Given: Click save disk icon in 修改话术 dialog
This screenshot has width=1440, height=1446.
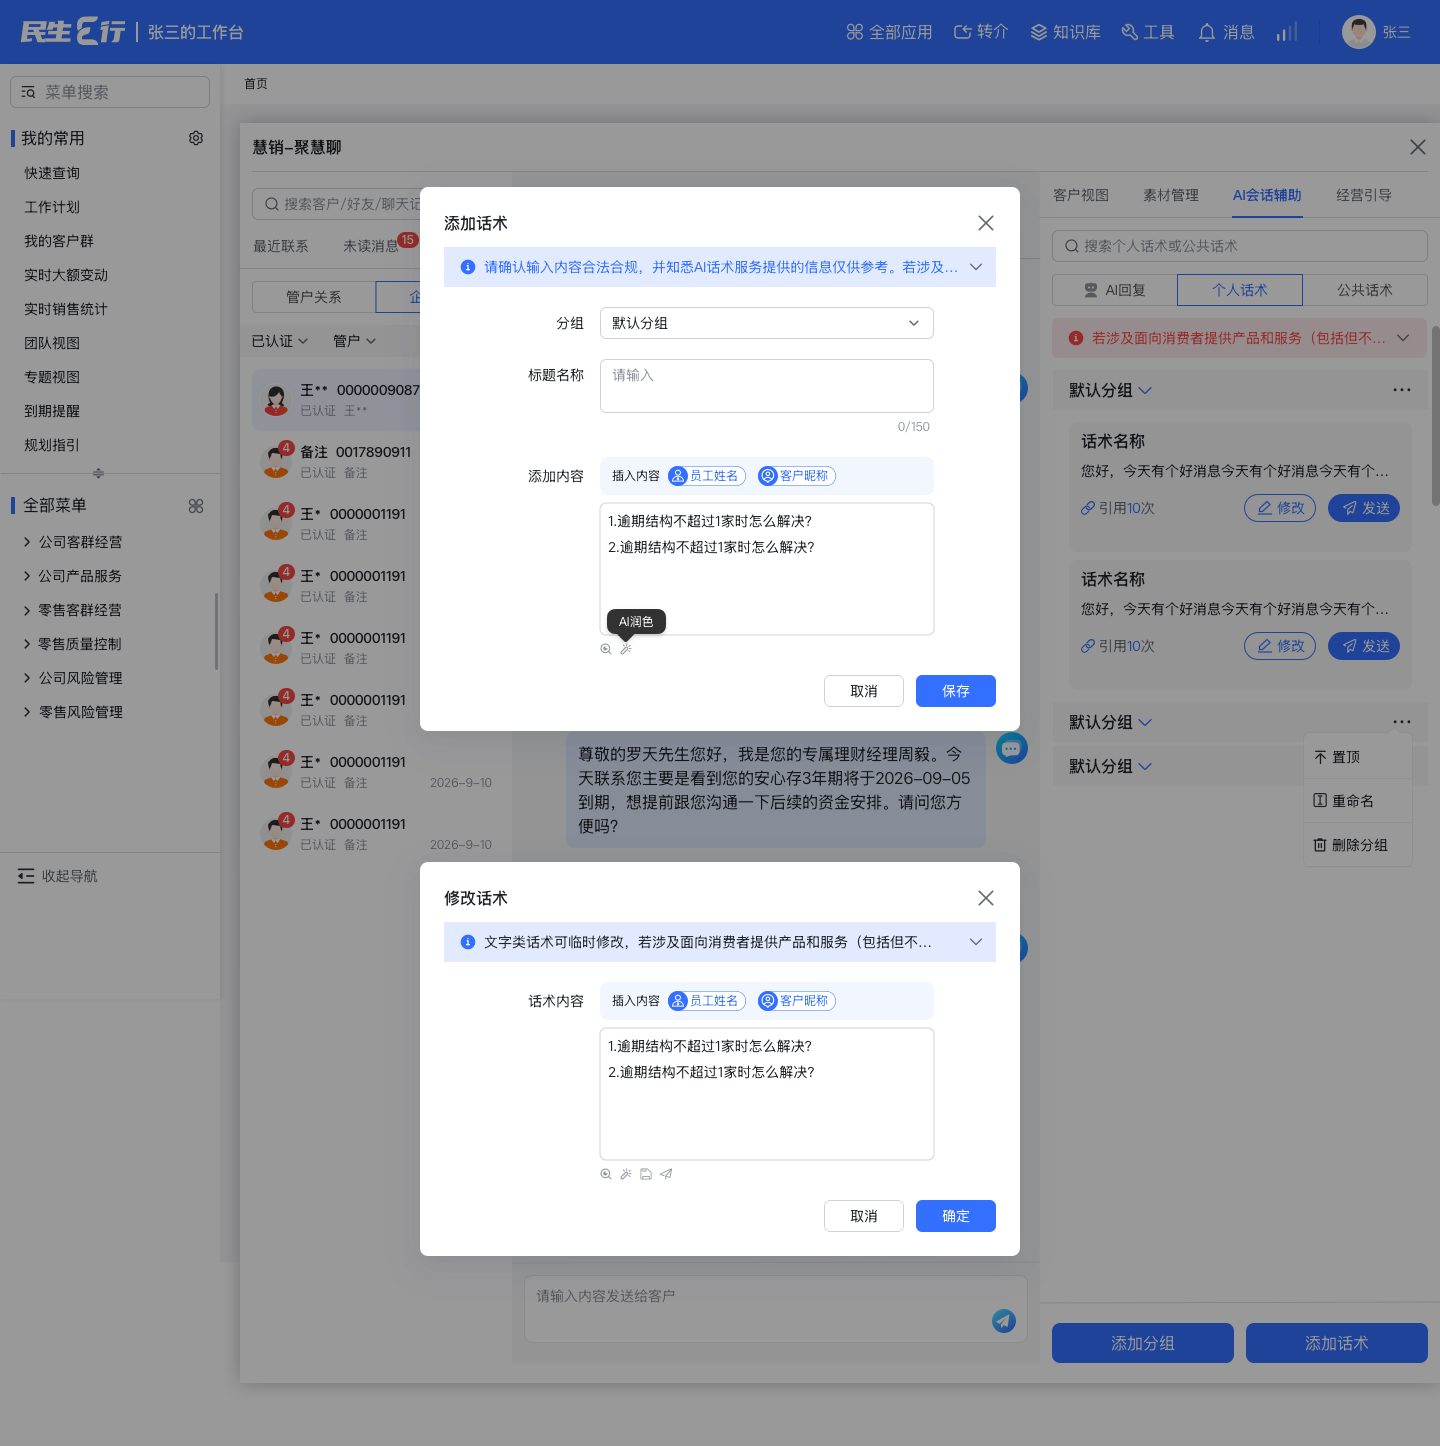Looking at the screenshot, I should 646,1174.
